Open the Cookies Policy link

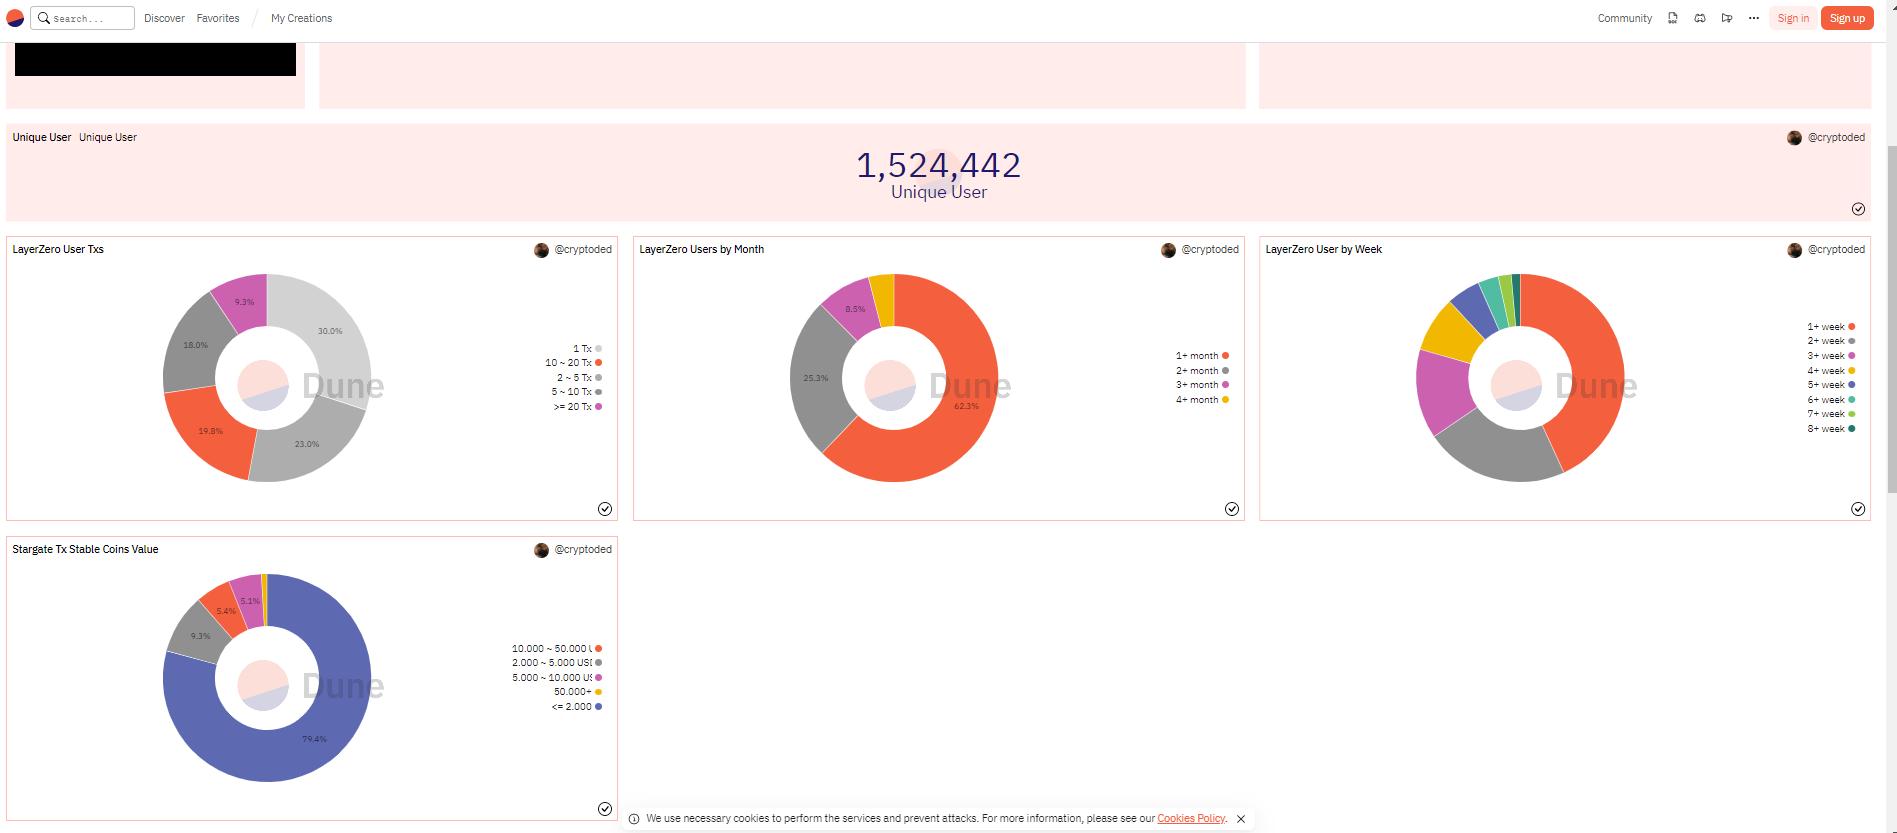1190,818
